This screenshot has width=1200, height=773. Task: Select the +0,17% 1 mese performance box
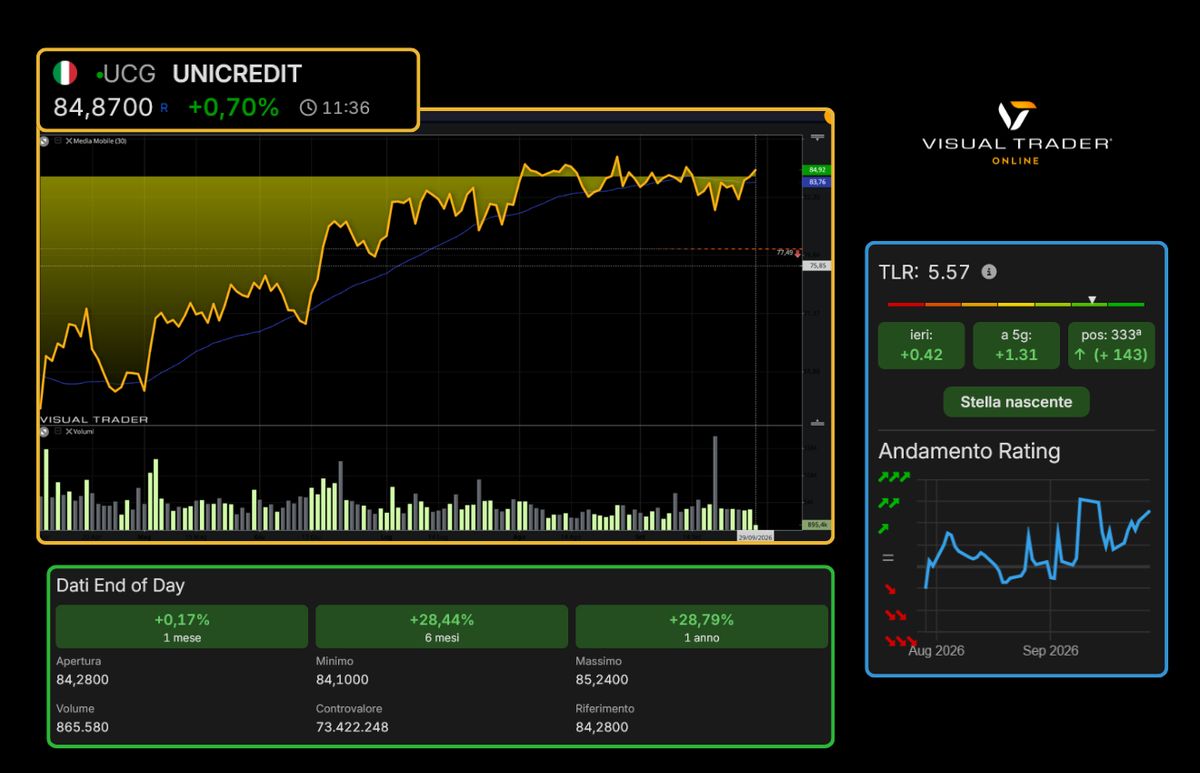pyautogui.click(x=182, y=627)
